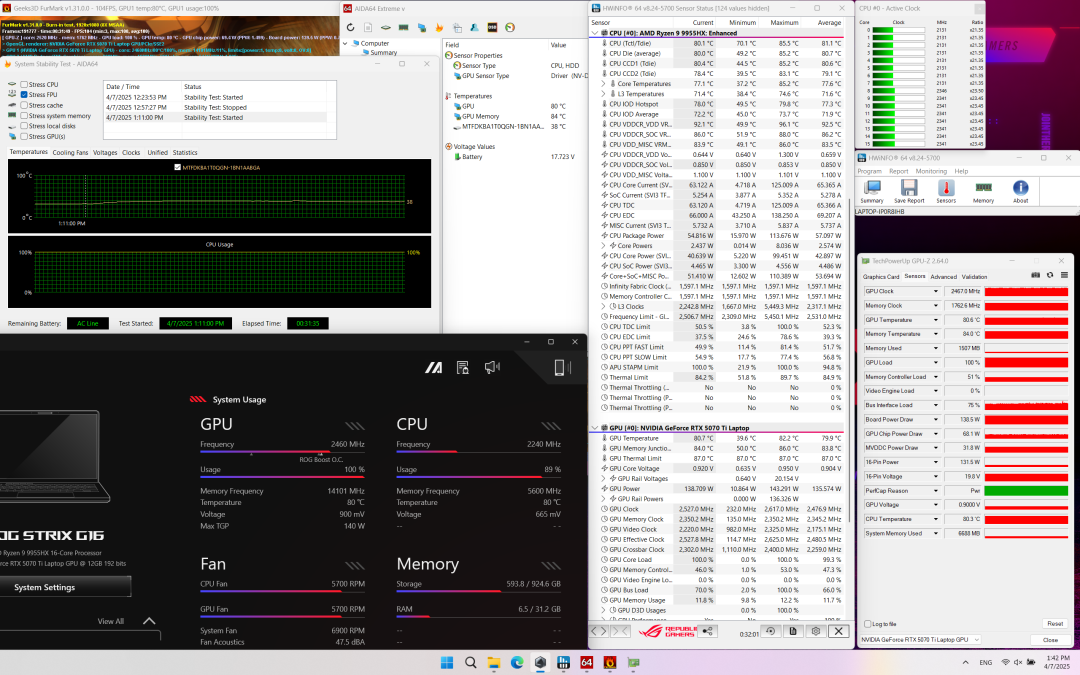Image resolution: width=1080 pixels, height=675 pixels.
Task: Open Advanced tab in GPU-Z
Action: [x=943, y=277]
